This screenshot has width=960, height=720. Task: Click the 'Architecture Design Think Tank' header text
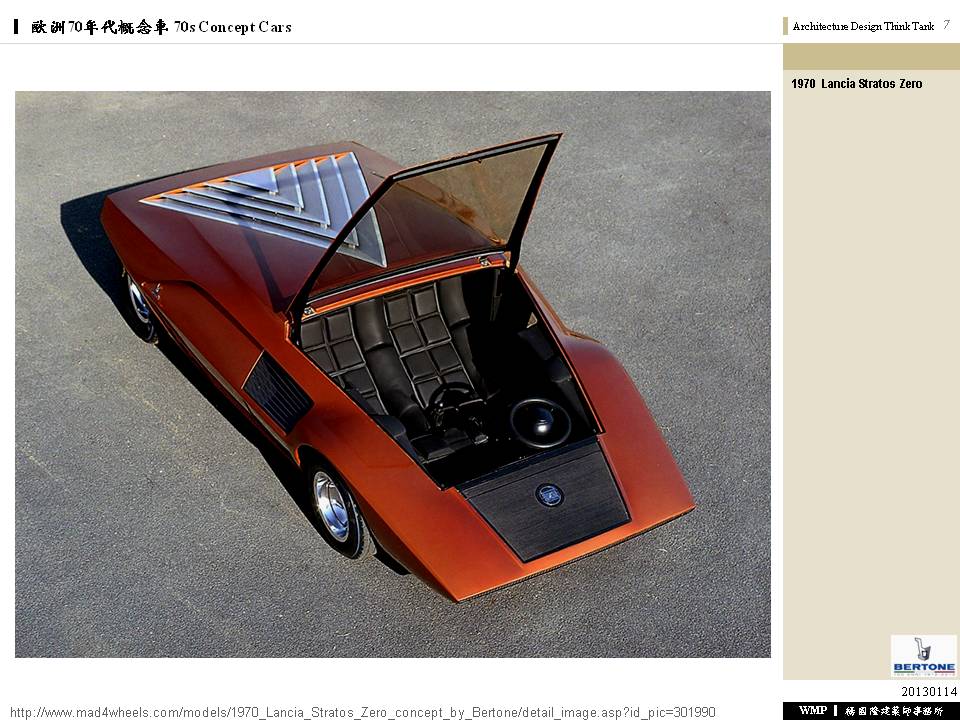863,26
